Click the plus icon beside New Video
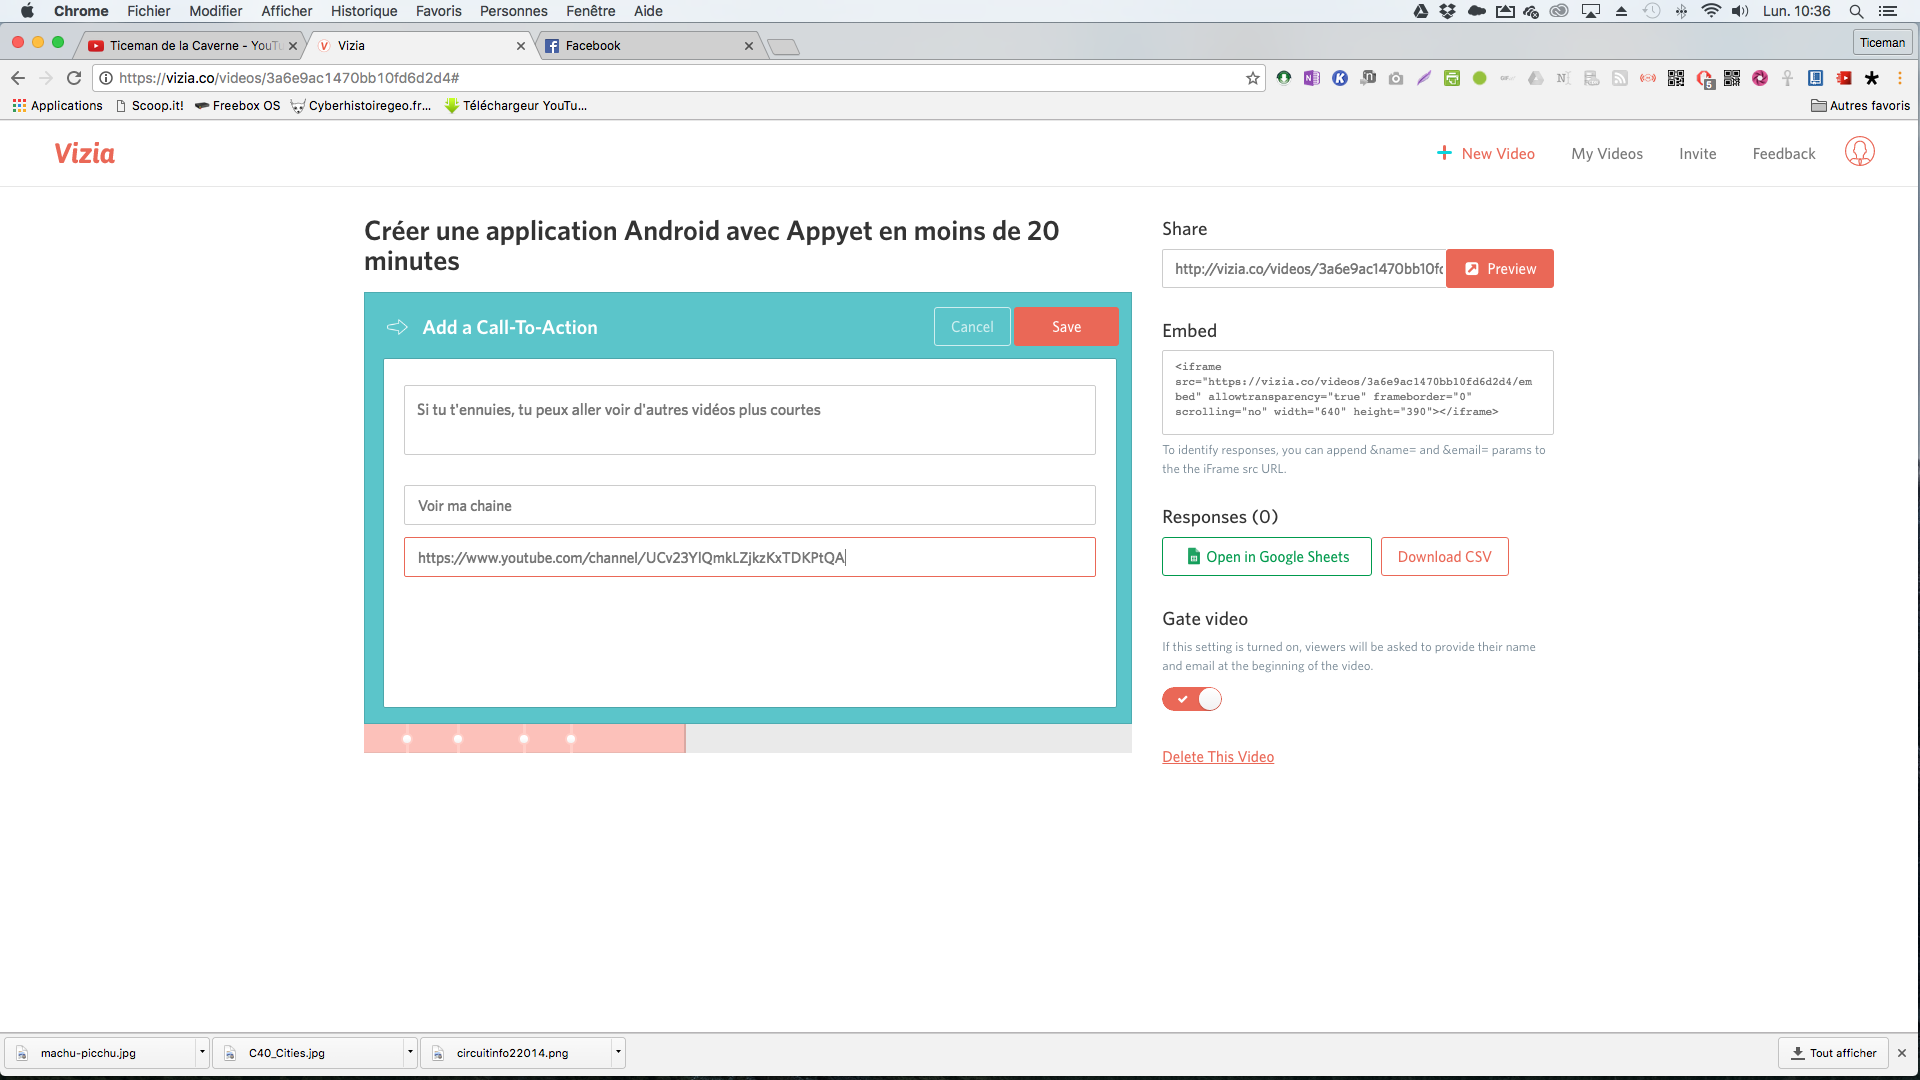 pyautogui.click(x=1444, y=153)
